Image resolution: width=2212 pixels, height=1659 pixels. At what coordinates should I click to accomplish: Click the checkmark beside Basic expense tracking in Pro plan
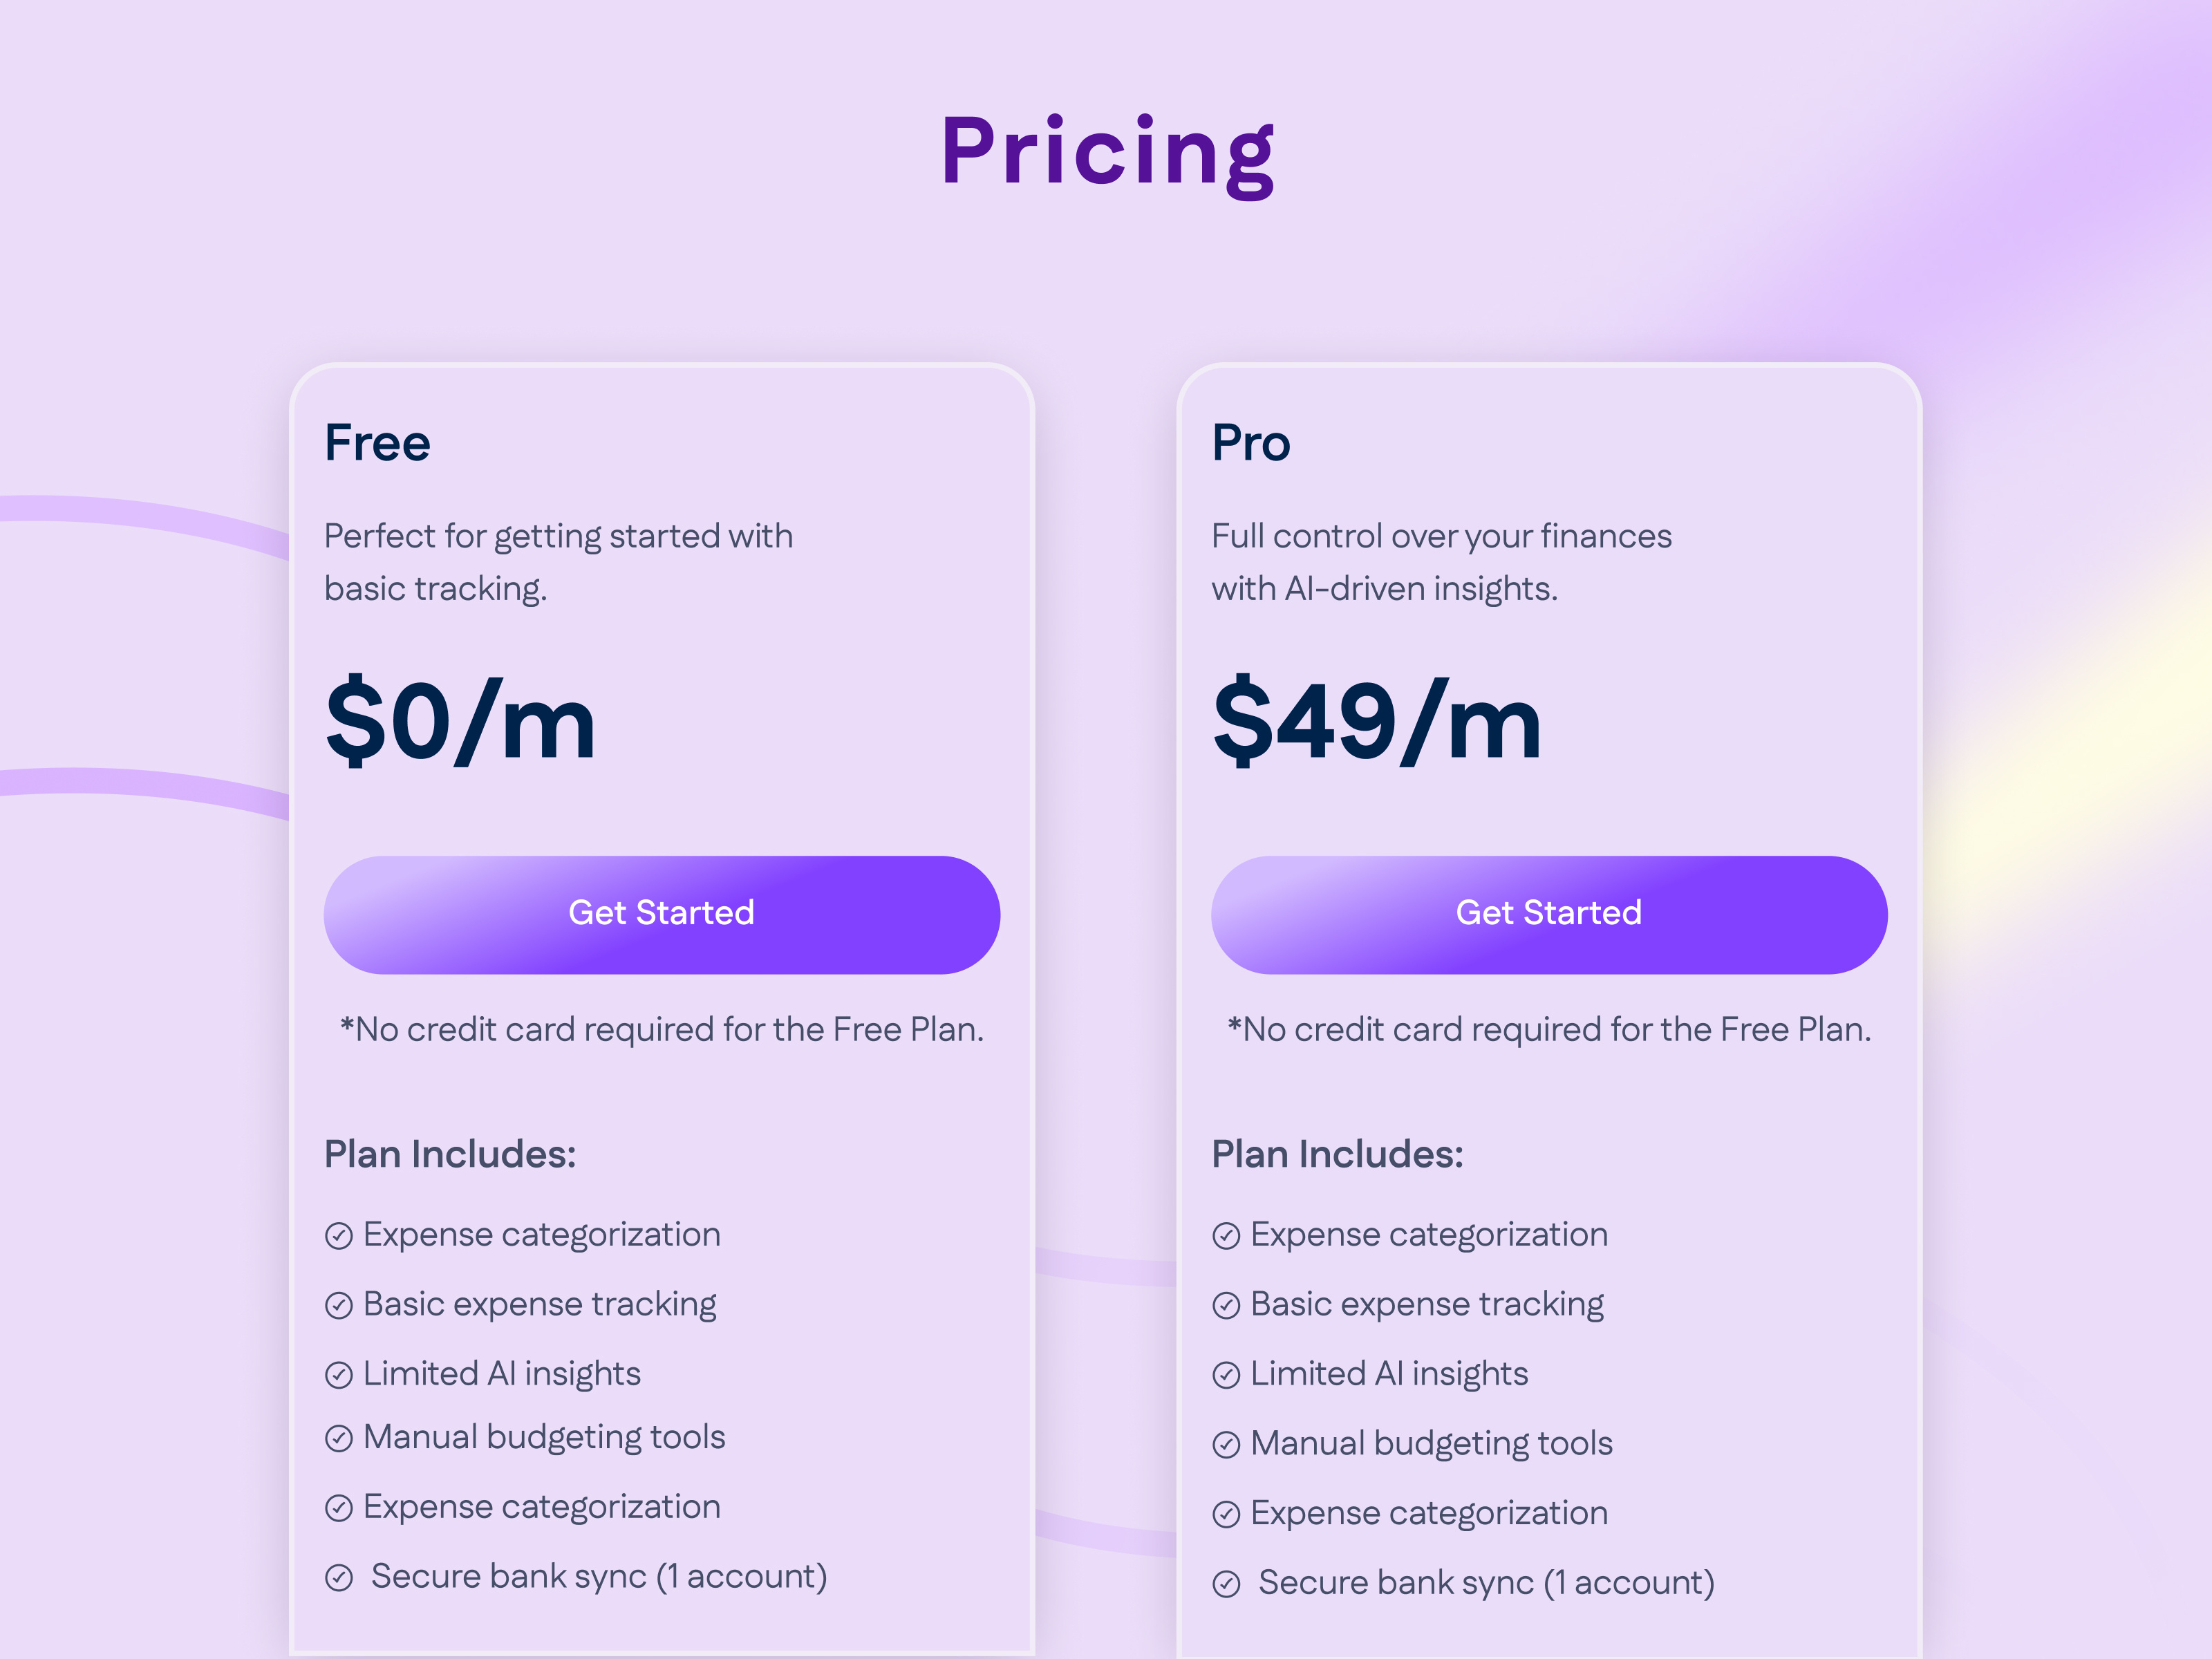[1227, 1305]
